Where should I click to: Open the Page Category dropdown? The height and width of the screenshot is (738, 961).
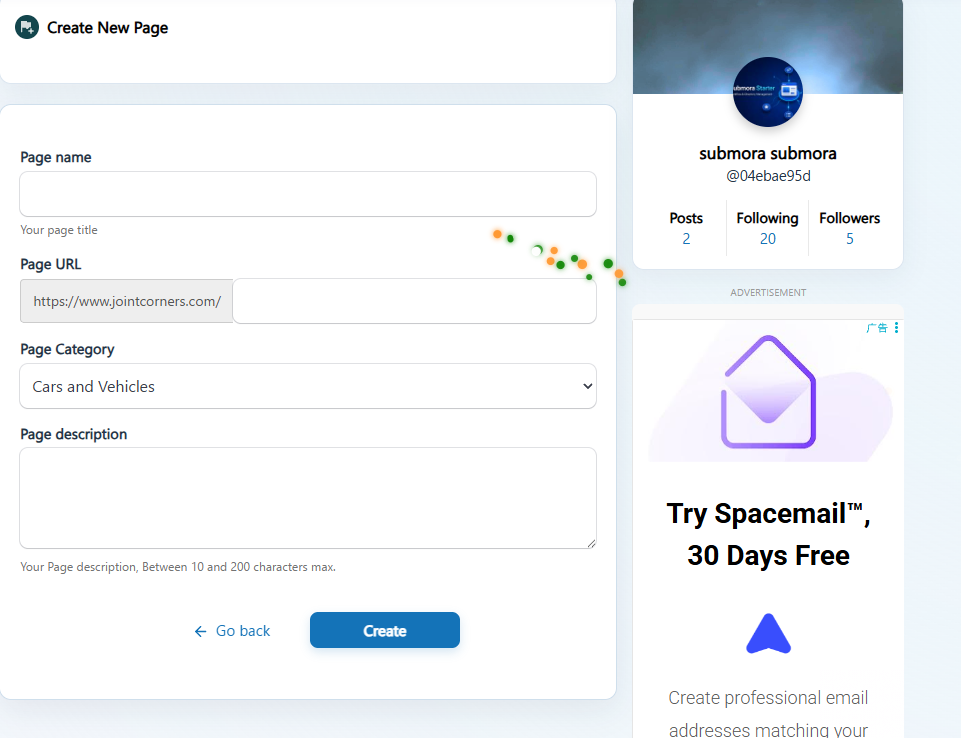click(x=308, y=386)
